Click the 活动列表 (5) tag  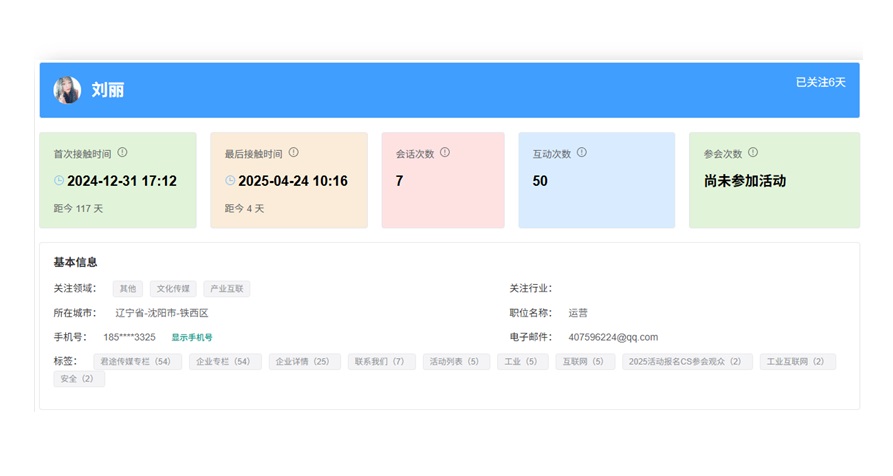456,362
